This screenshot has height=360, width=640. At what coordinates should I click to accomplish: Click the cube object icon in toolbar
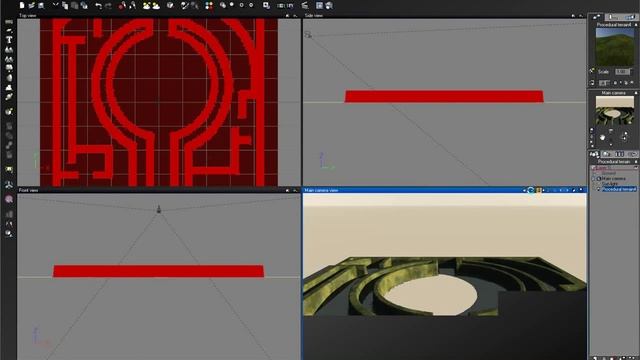click(170, 5)
